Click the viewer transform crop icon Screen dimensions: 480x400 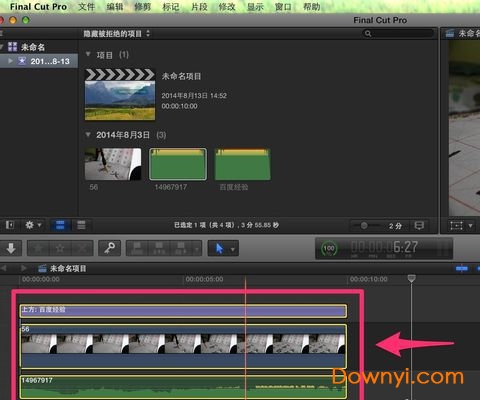456,226
